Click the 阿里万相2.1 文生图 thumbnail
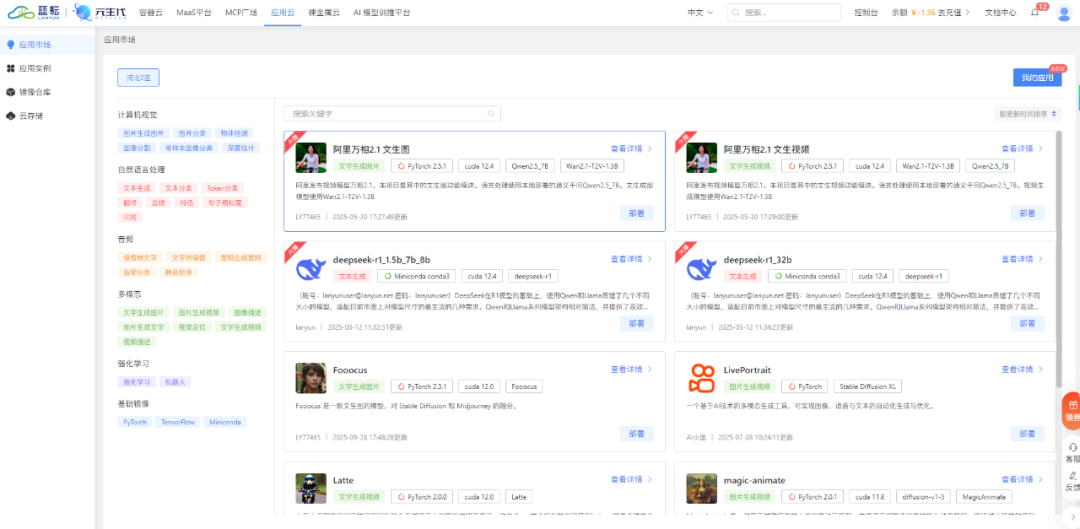The width and height of the screenshot is (1080, 529). click(311, 158)
